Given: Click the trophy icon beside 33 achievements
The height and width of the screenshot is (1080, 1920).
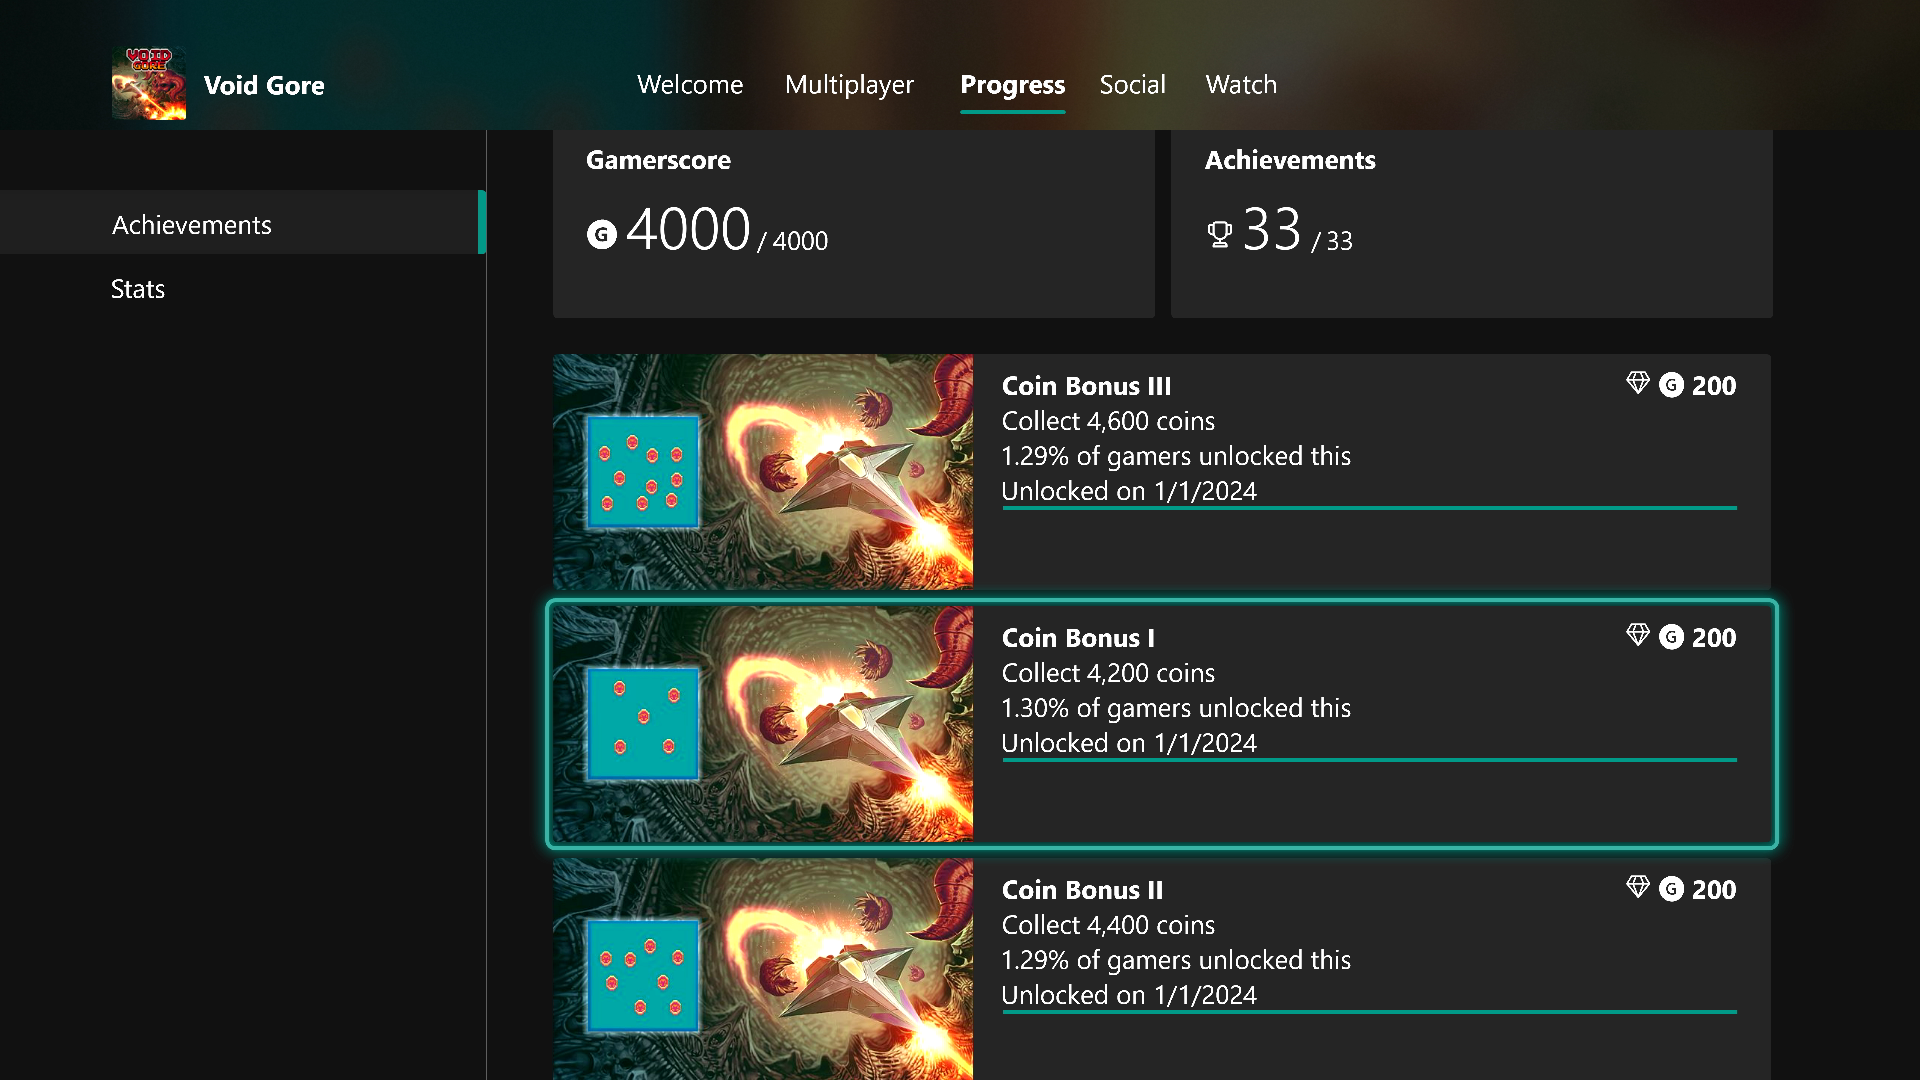Looking at the screenshot, I should pyautogui.click(x=1219, y=234).
